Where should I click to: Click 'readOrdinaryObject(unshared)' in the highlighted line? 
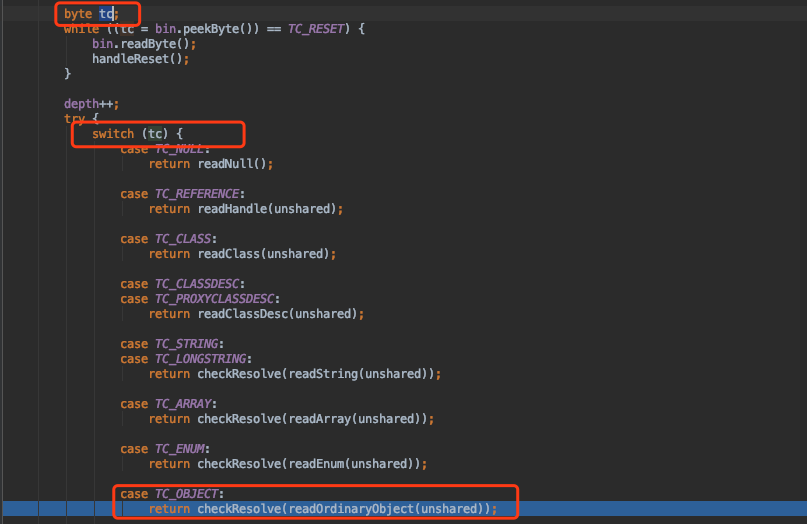pos(385,509)
